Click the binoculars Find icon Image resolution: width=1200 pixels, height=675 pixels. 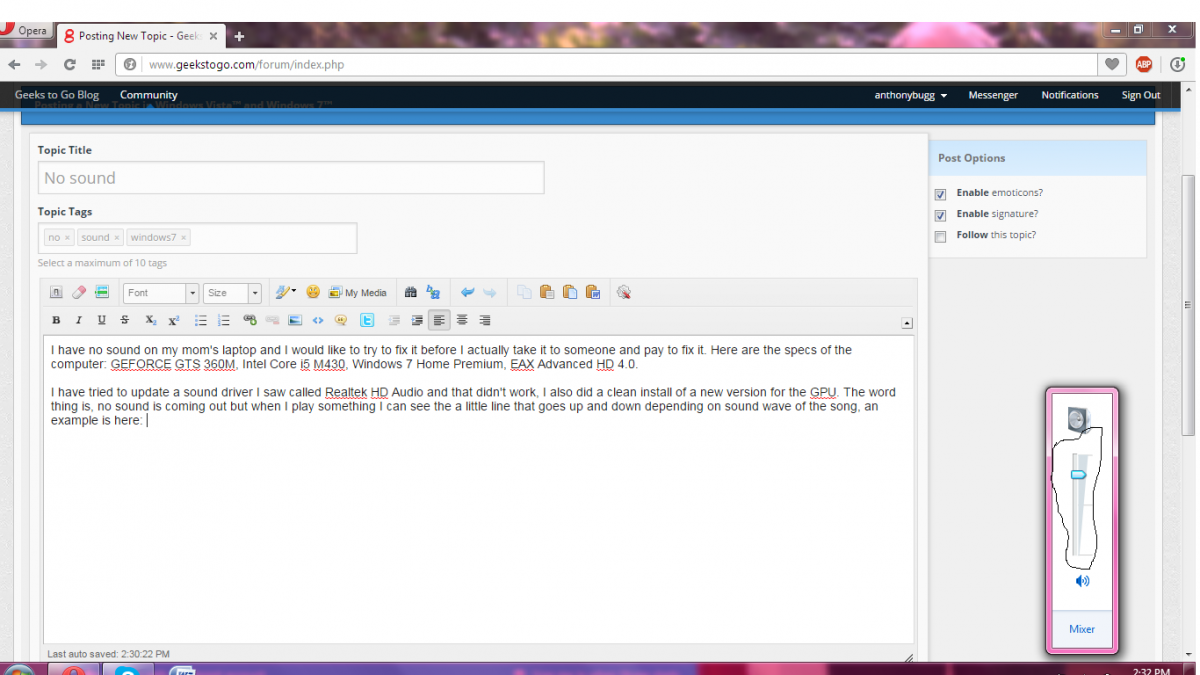click(410, 293)
